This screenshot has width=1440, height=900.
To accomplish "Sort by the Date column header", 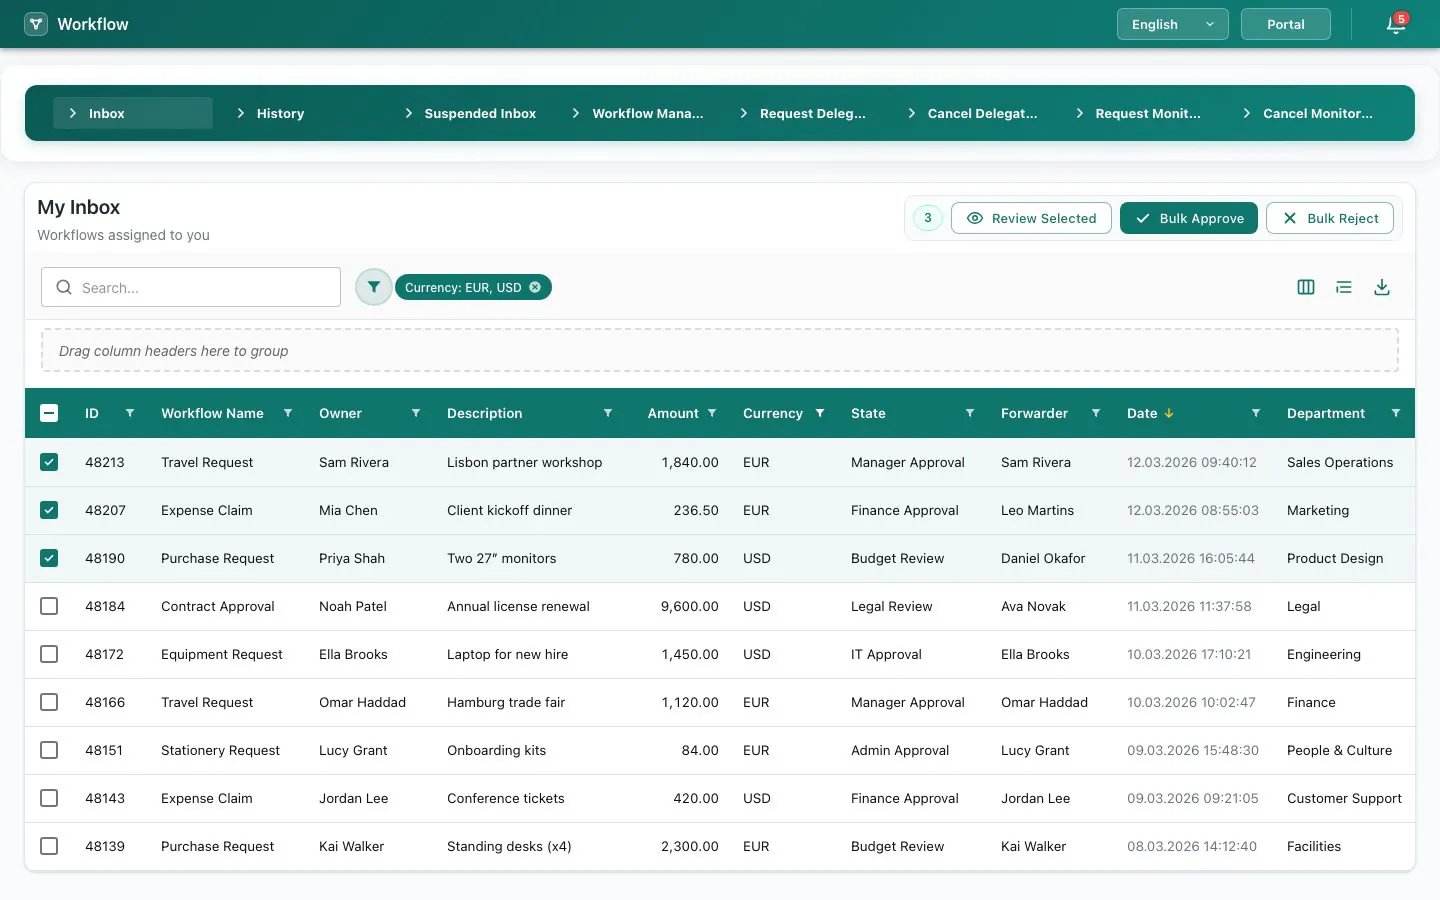I will click(1142, 413).
